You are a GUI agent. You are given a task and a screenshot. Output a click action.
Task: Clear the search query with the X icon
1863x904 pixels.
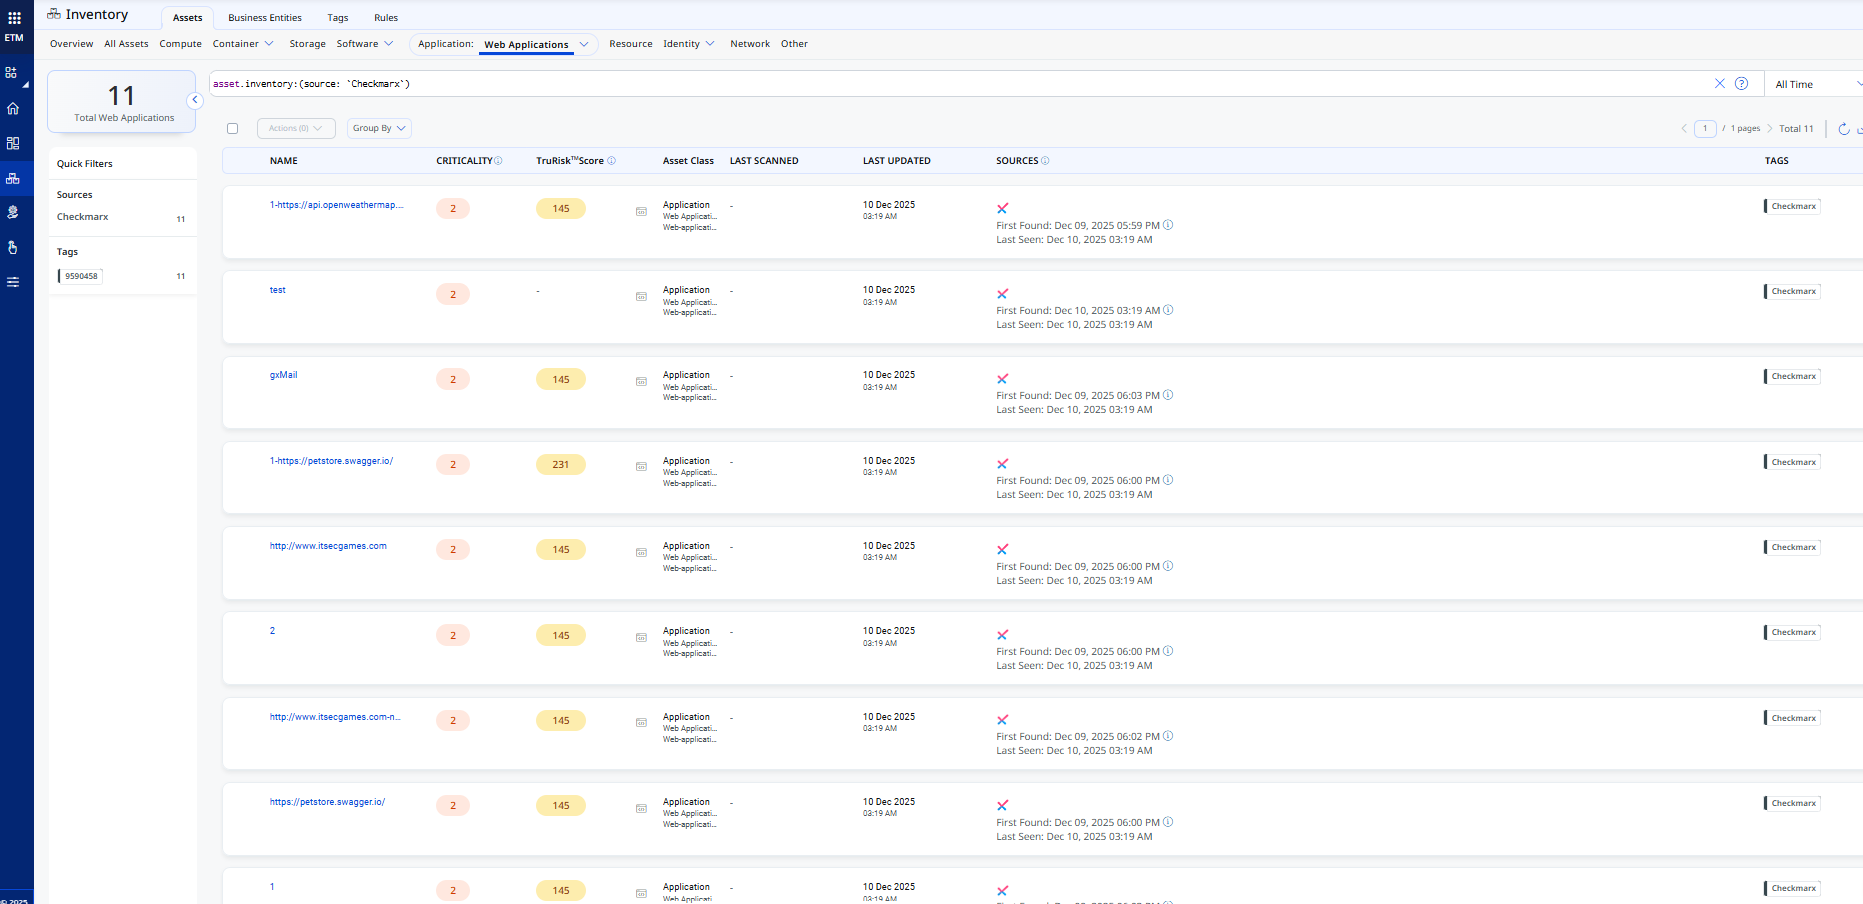[1719, 84]
